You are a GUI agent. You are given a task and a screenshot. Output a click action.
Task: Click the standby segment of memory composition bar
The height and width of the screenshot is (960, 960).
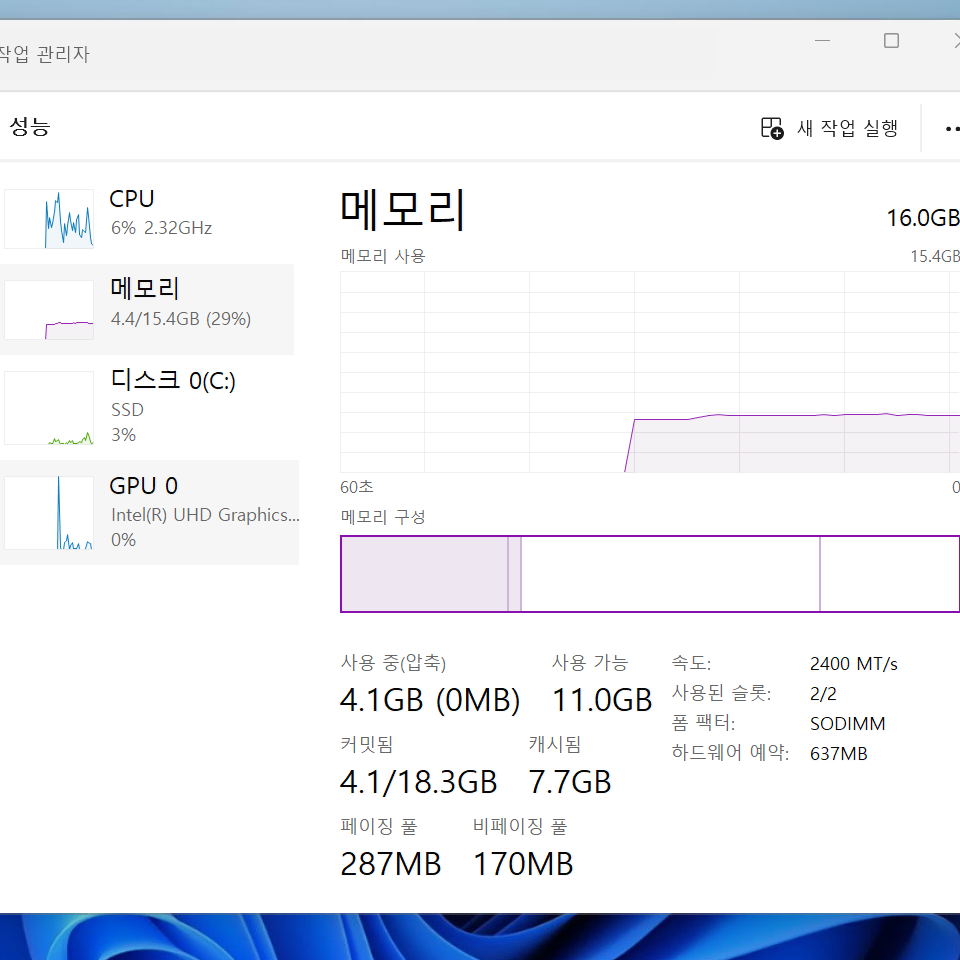click(x=670, y=574)
